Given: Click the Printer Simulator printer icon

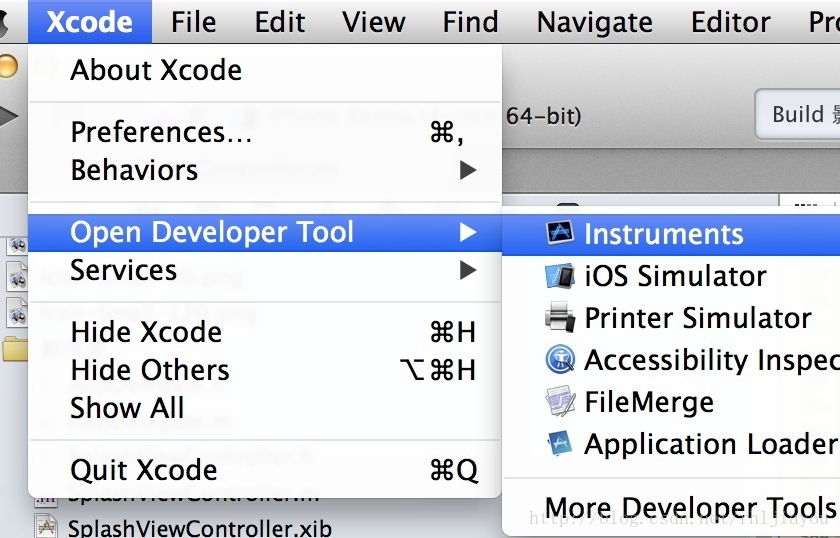Looking at the screenshot, I should pos(559,318).
